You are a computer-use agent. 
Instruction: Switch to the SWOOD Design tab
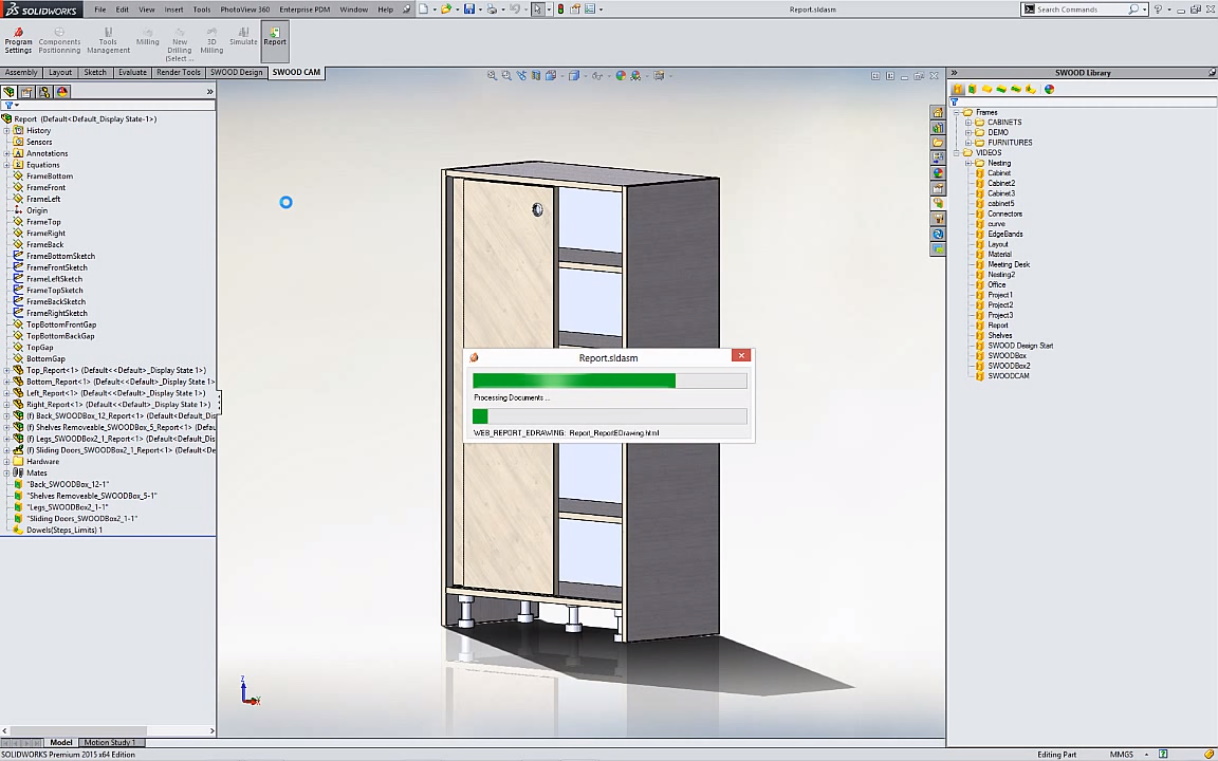[x=236, y=72]
